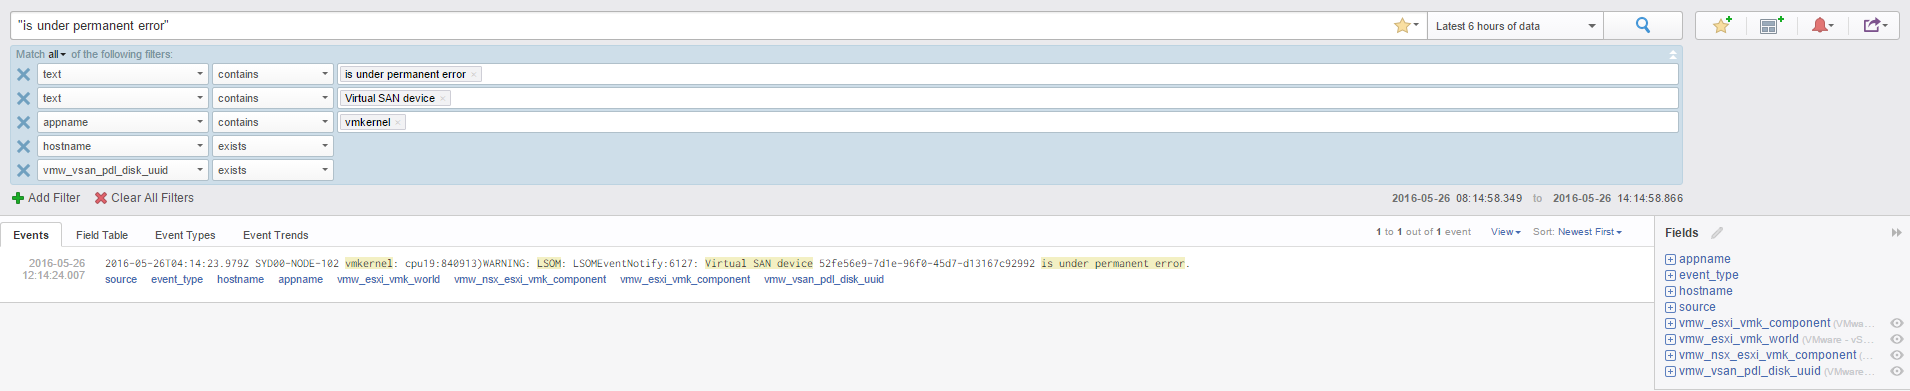Click the 'event_type' field link under the event
The width and height of the screenshot is (1910, 391).
pyautogui.click(x=177, y=280)
